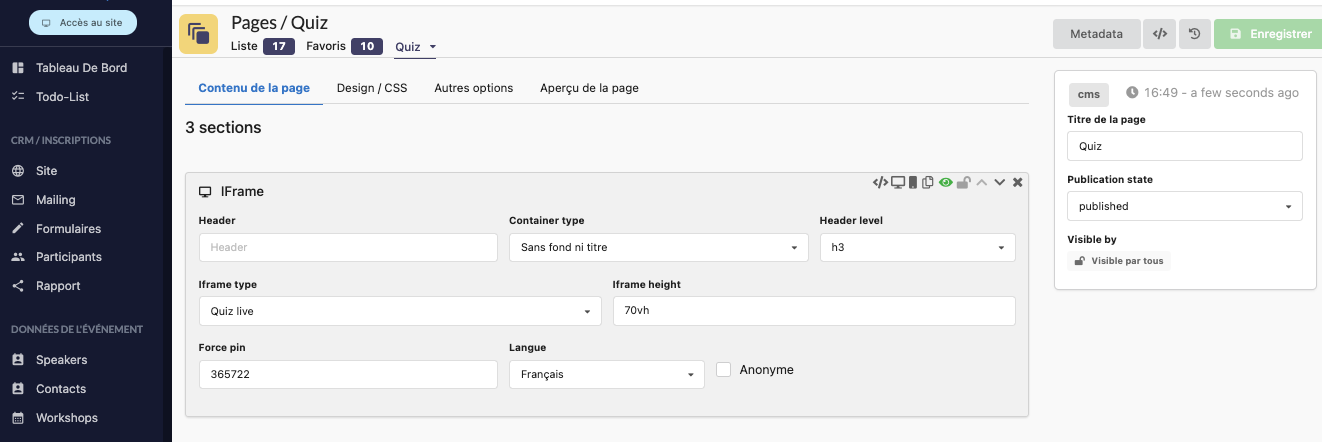Open the Container type dropdown

tap(658, 247)
